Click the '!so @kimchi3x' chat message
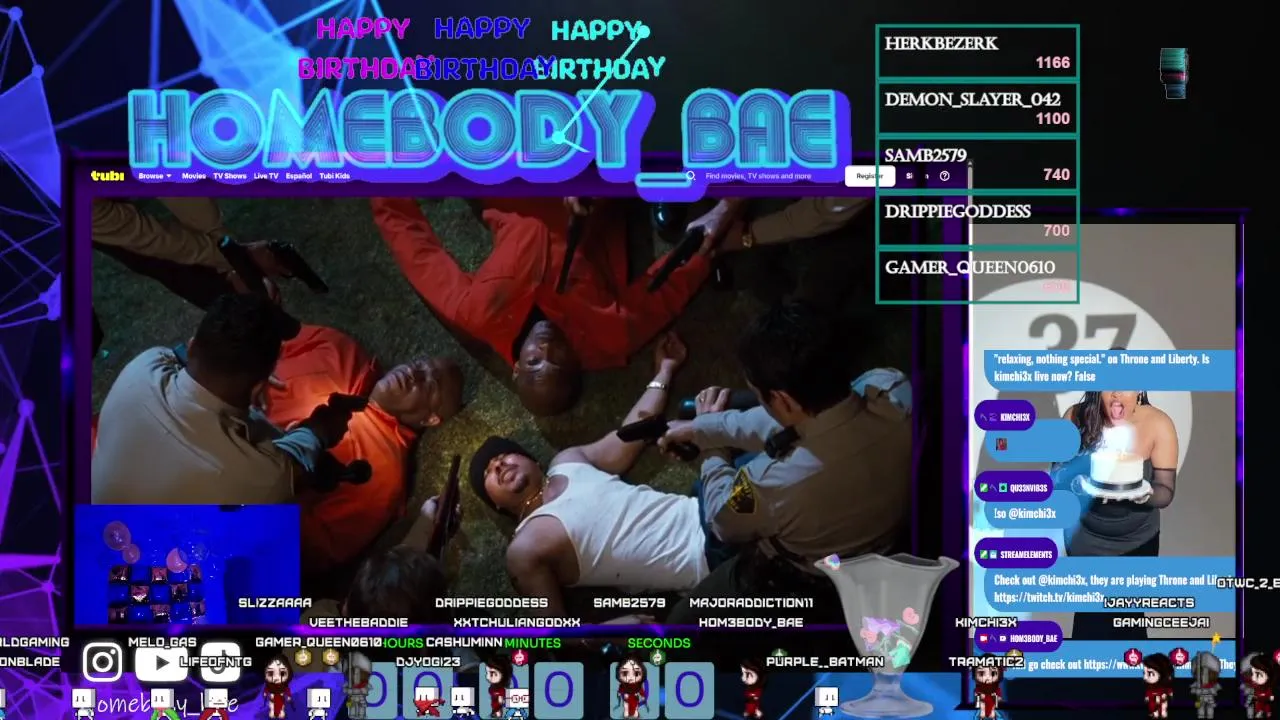 click(1025, 513)
